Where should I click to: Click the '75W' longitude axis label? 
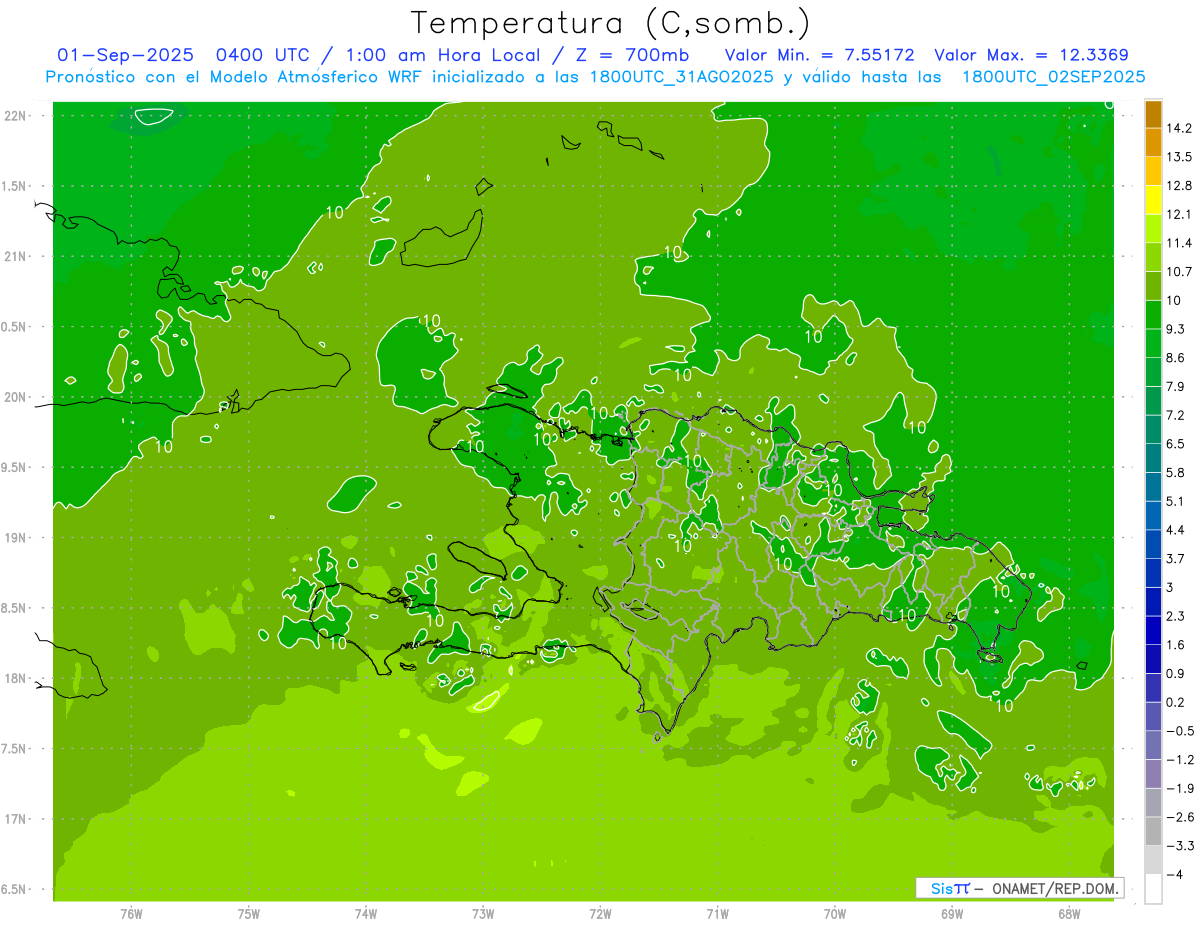pos(249,913)
